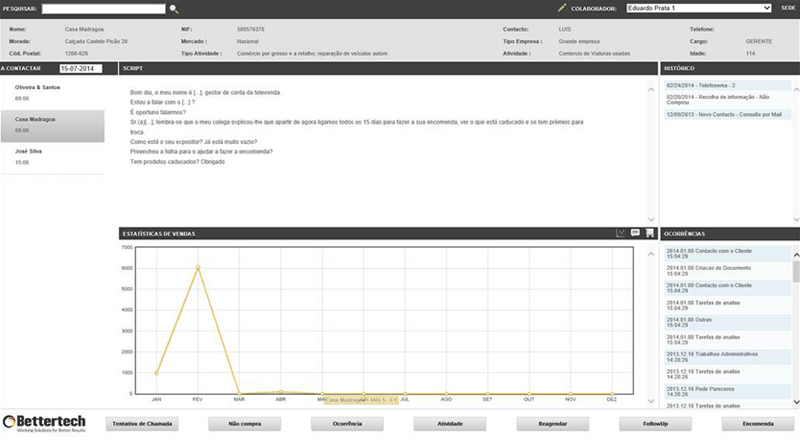Click the Não compra button

click(242, 423)
